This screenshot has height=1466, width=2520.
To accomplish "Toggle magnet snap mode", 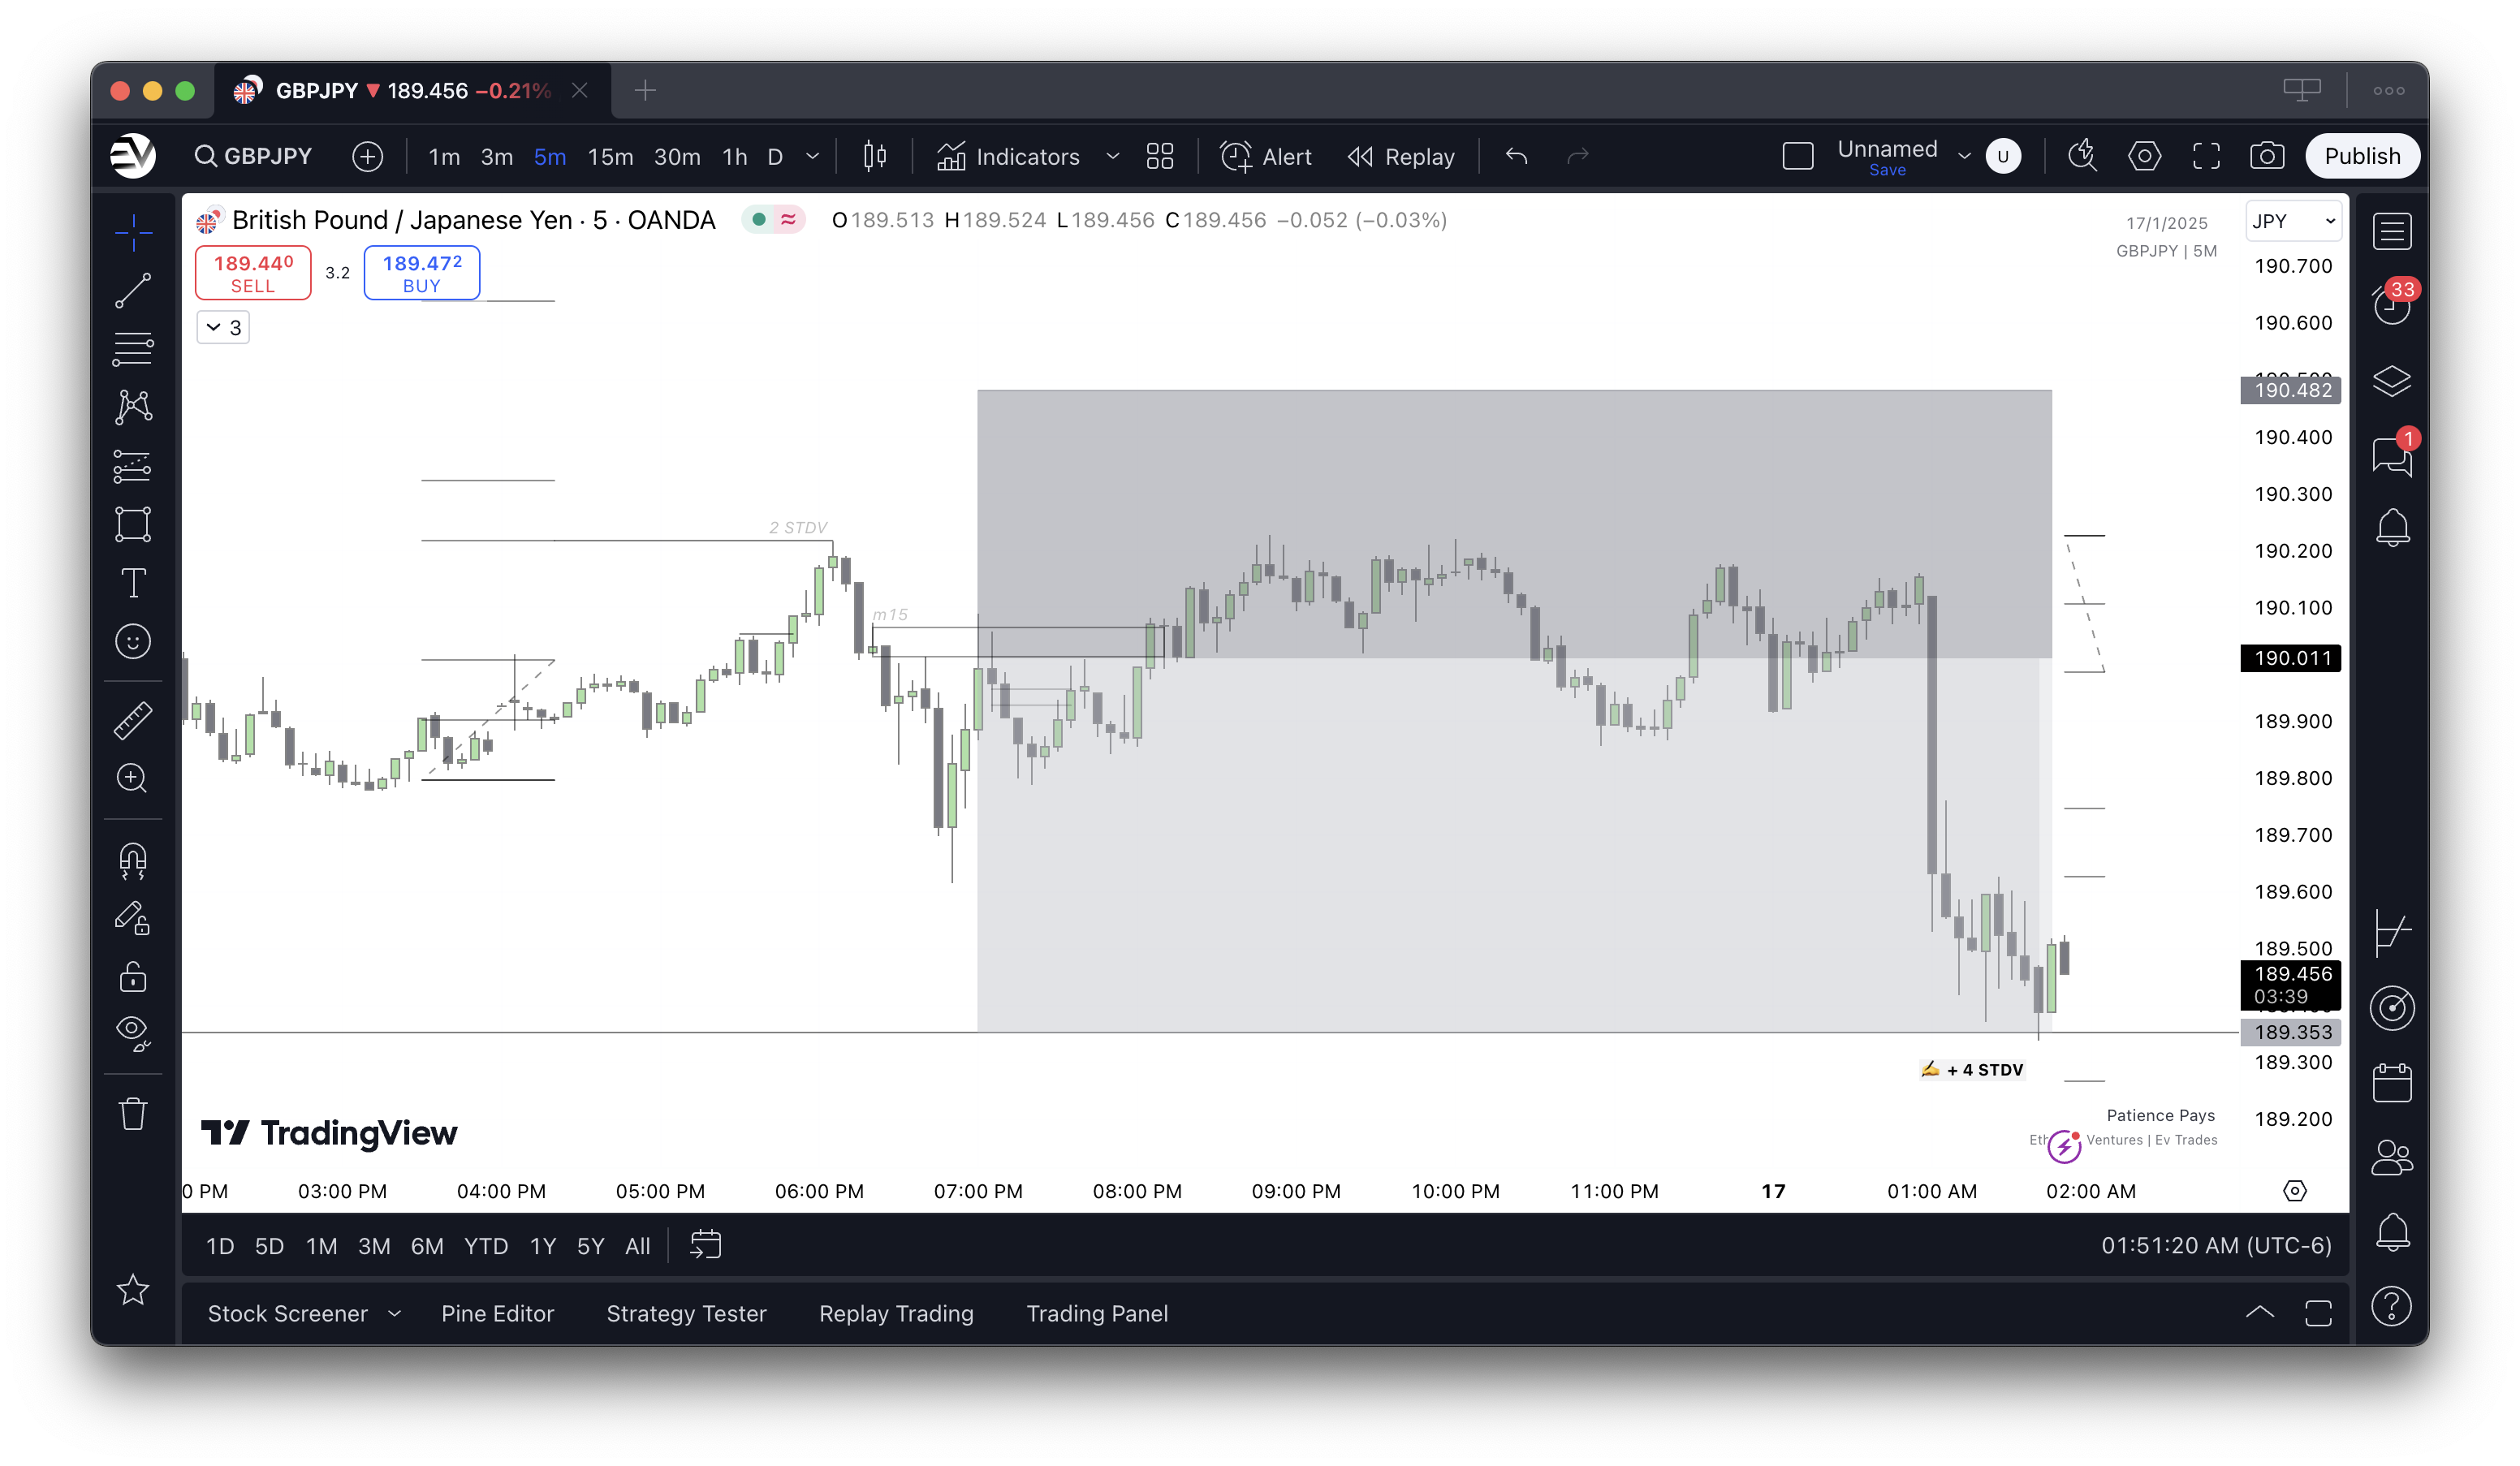I will coord(133,861).
